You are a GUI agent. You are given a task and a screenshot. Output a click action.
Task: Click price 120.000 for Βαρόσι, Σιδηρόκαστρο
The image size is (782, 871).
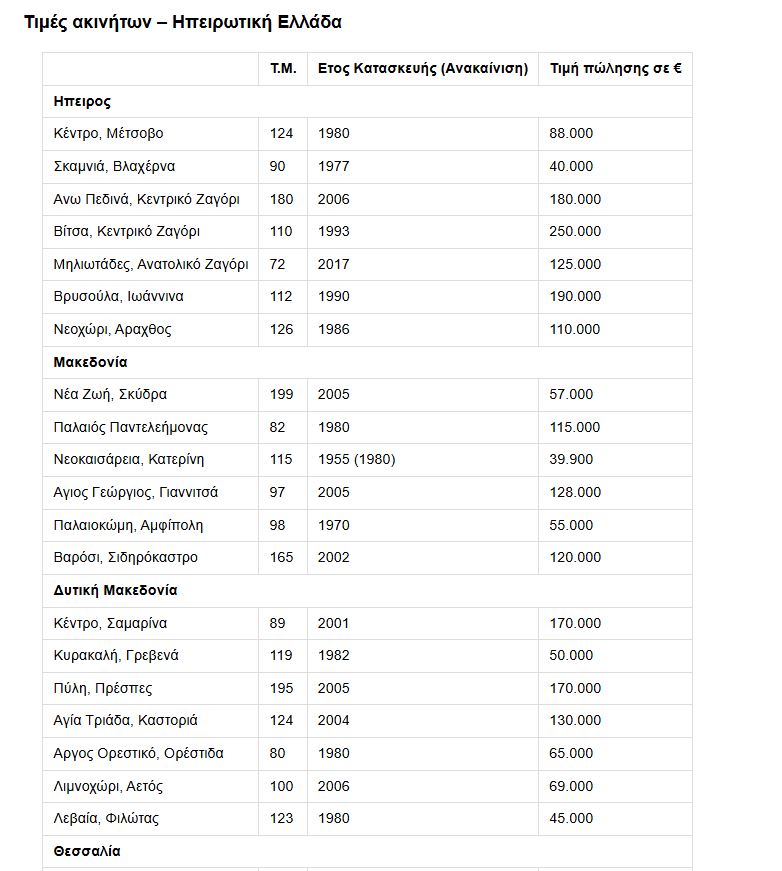tap(576, 557)
